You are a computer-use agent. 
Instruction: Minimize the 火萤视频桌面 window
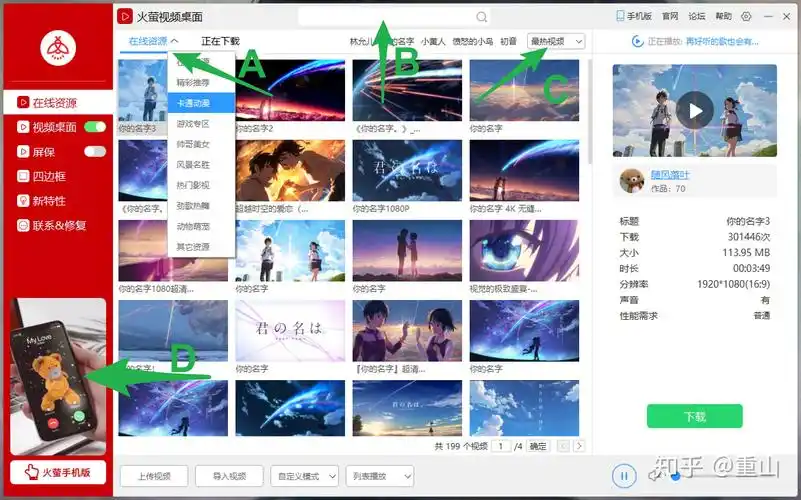point(768,17)
